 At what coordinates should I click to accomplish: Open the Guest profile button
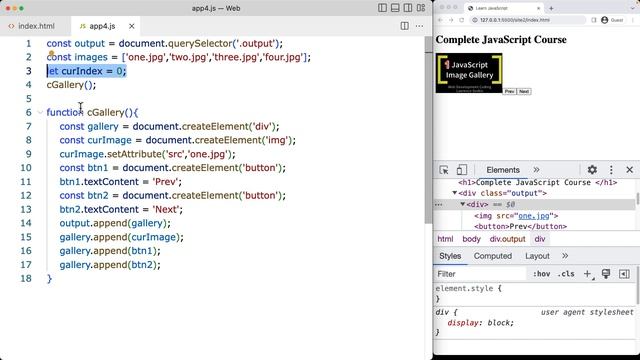pos(612,20)
